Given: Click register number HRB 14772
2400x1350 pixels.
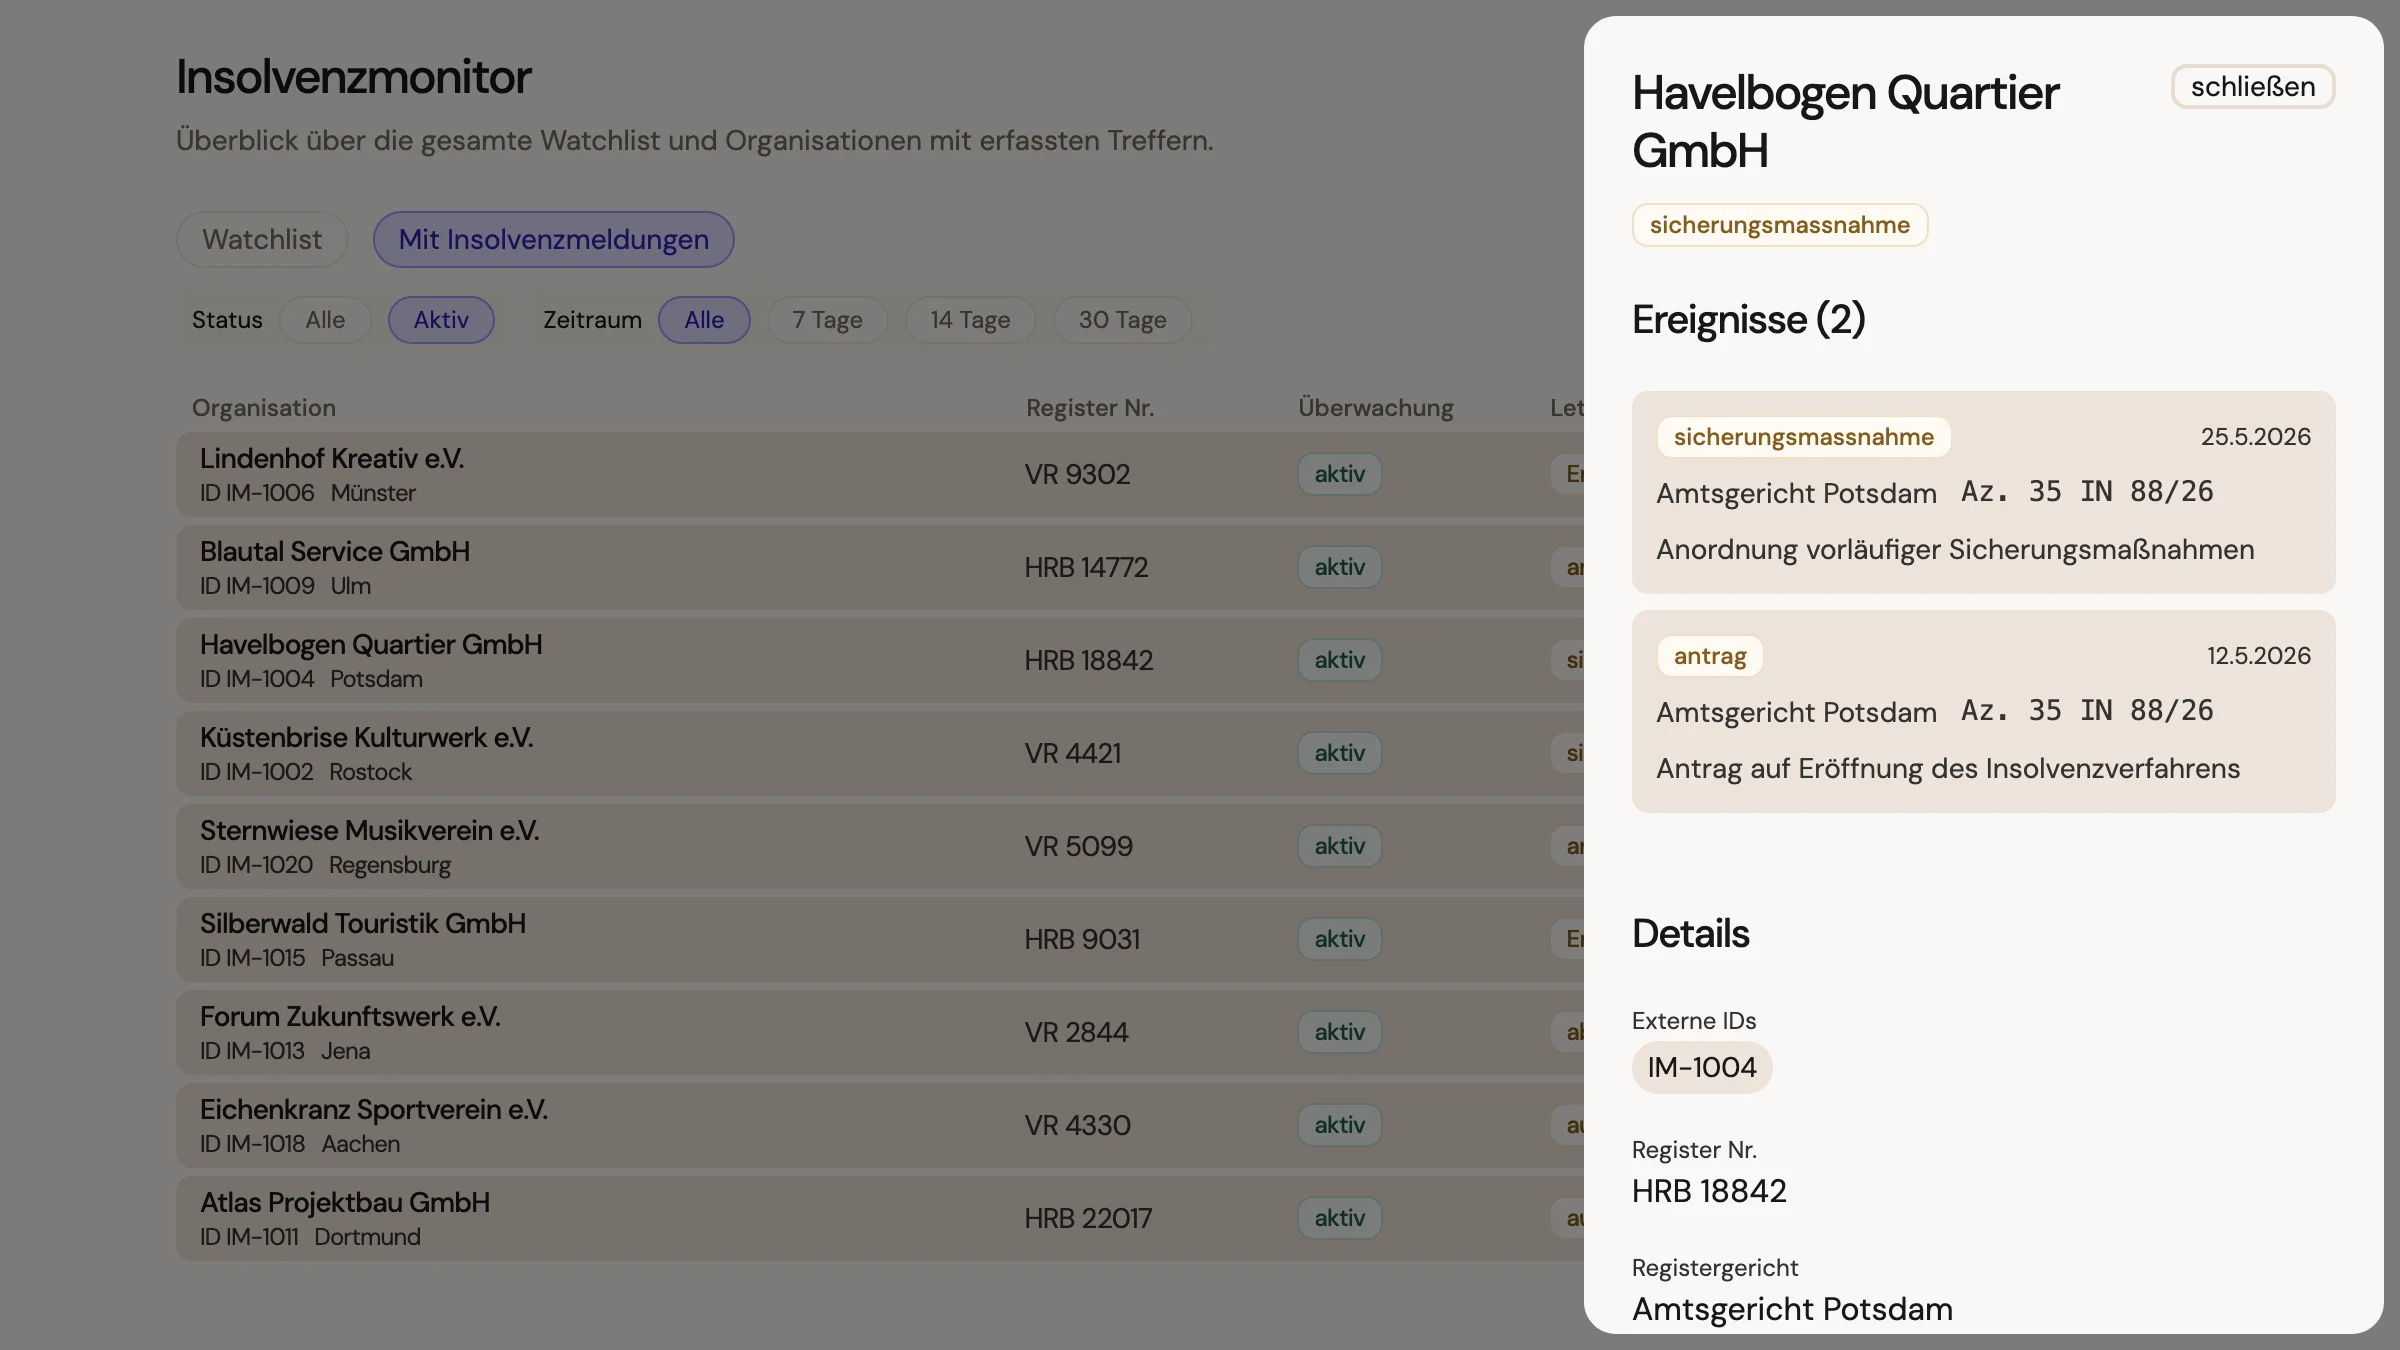Looking at the screenshot, I should coord(1086,567).
